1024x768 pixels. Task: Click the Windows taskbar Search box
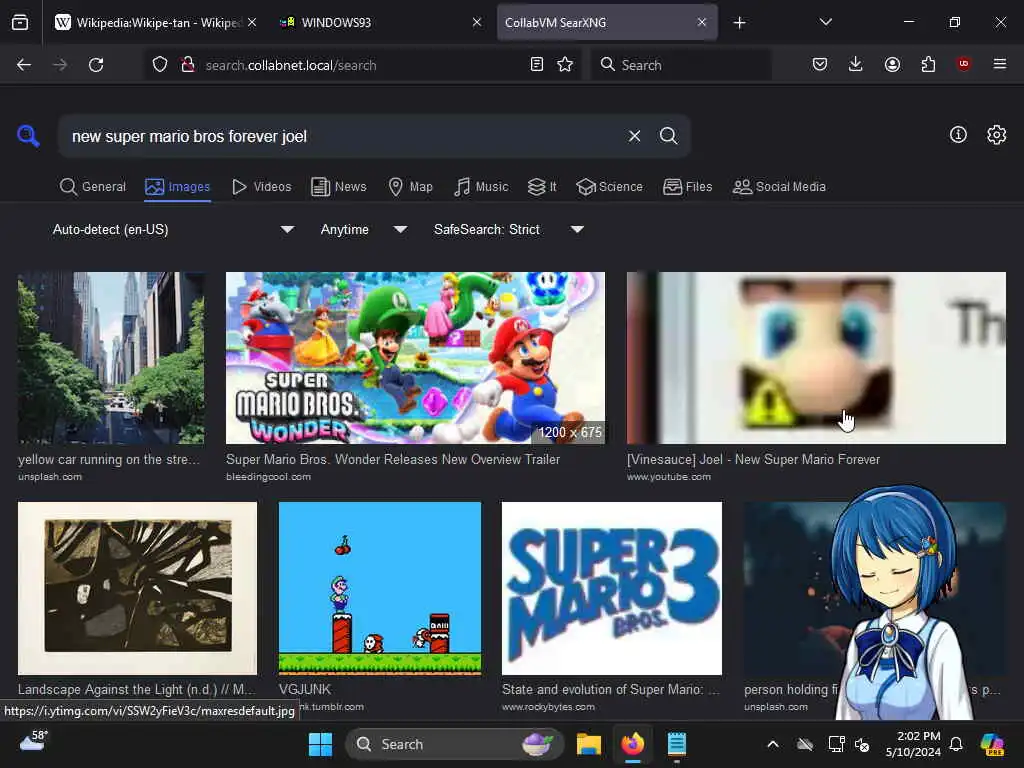pos(454,744)
